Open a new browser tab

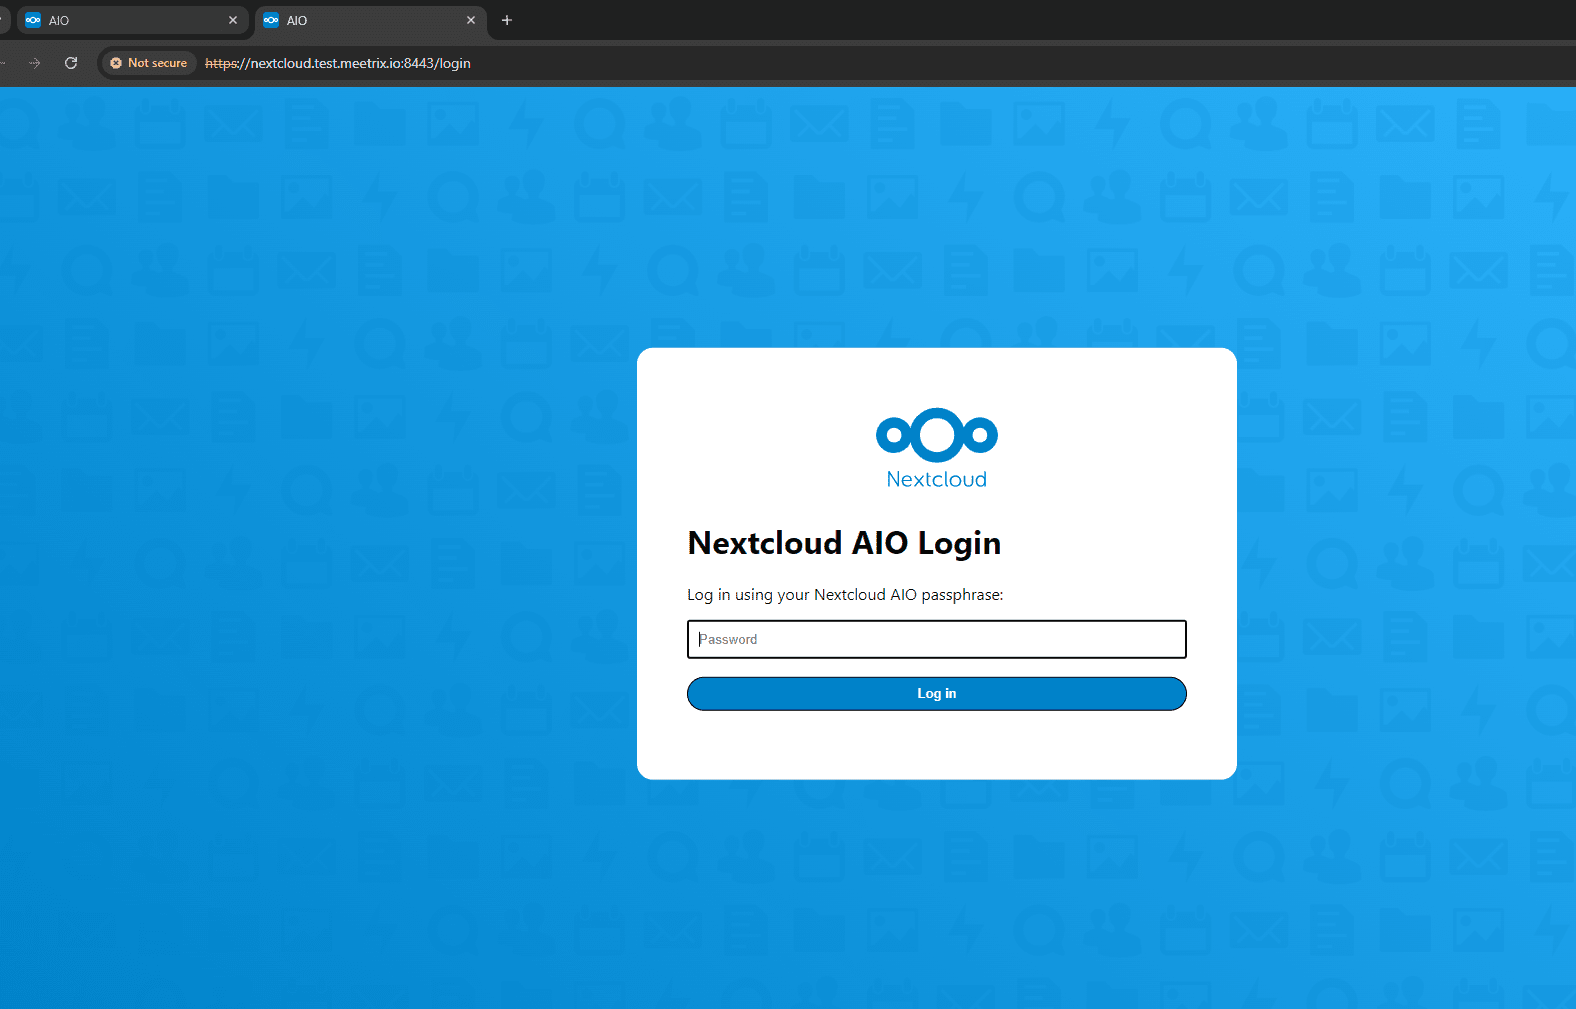507,20
